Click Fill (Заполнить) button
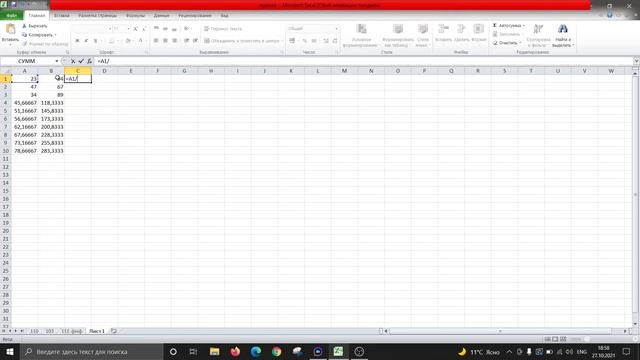Screen dimensions: 640x360 [506, 34]
